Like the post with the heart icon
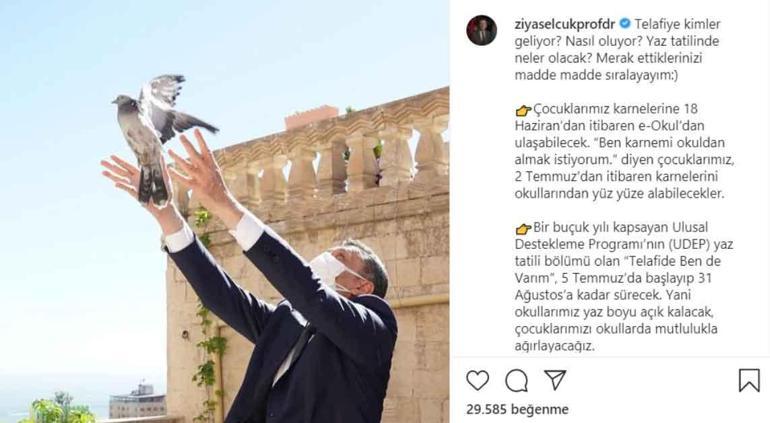 pyautogui.click(x=477, y=380)
